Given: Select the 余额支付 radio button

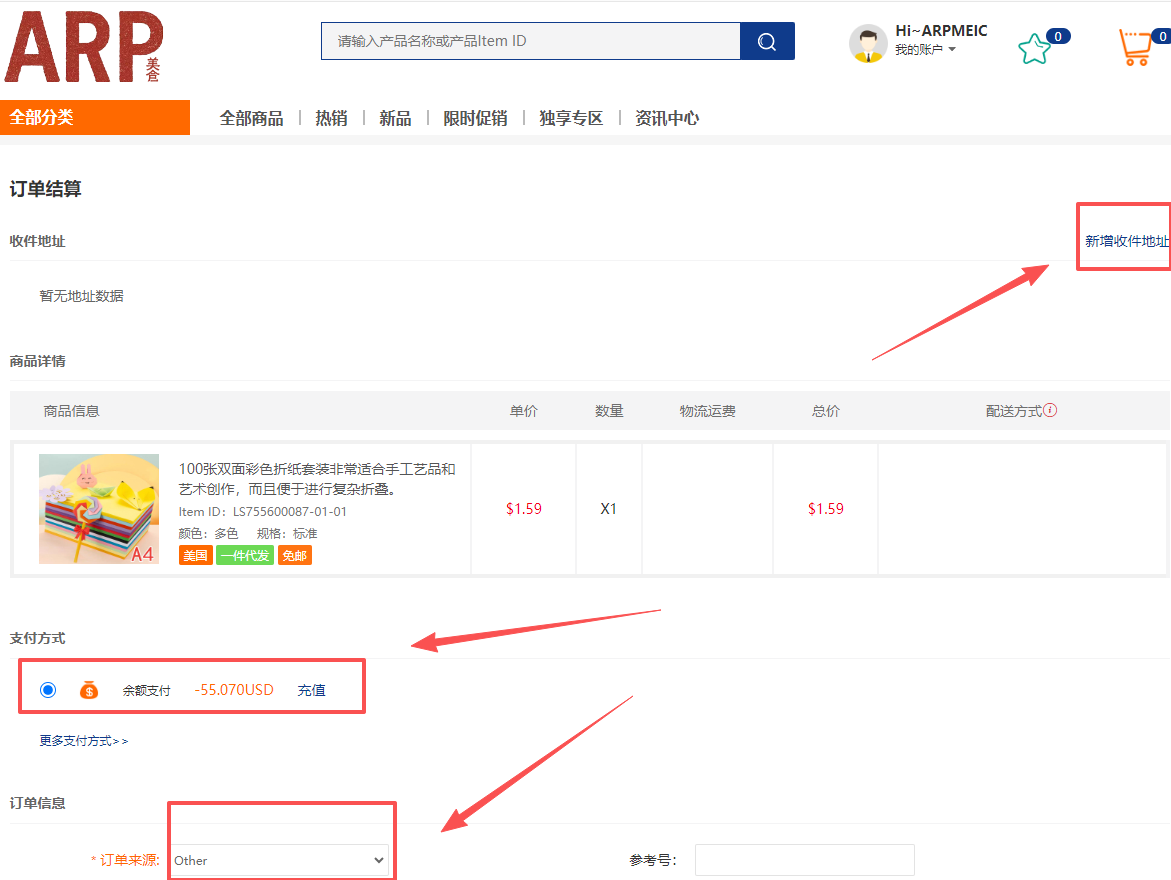Looking at the screenshot, I should point(48,690).
